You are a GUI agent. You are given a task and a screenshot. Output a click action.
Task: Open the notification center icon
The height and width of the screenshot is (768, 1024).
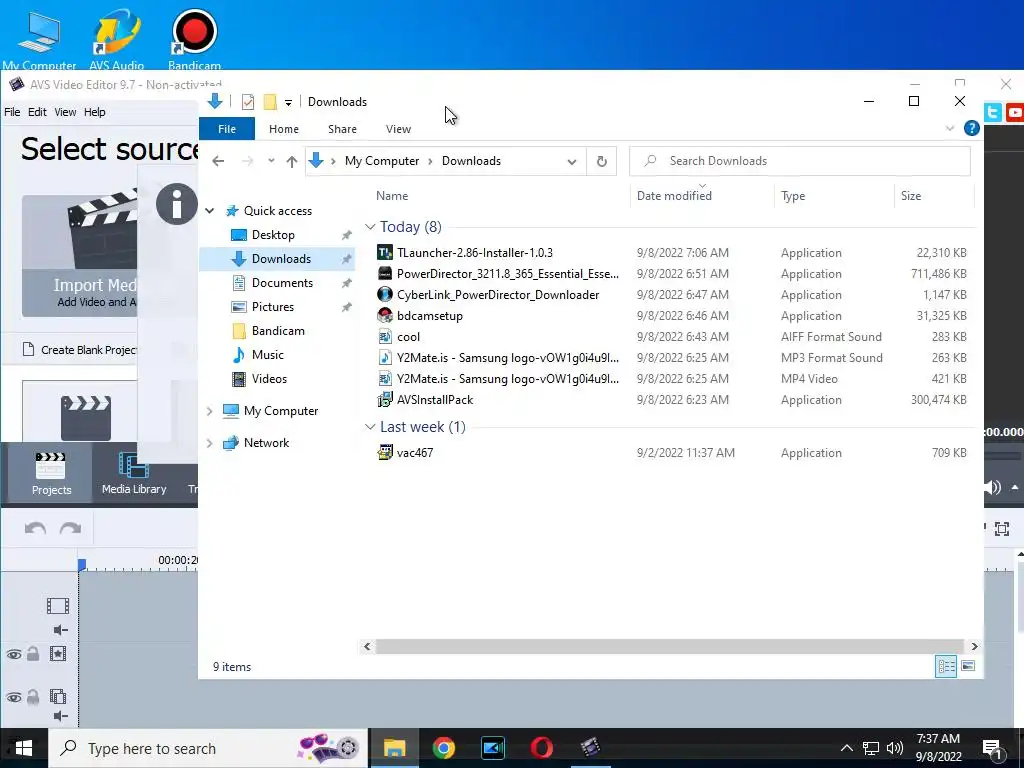pos(992,748)
